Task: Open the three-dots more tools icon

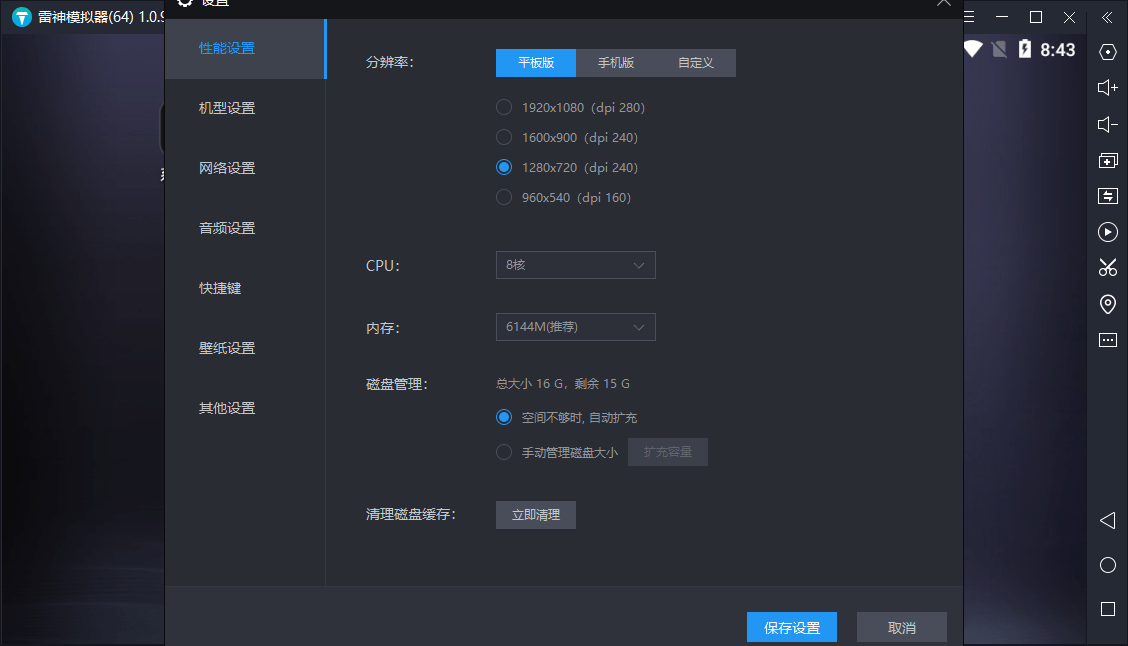Action: tap(1107, 340)
